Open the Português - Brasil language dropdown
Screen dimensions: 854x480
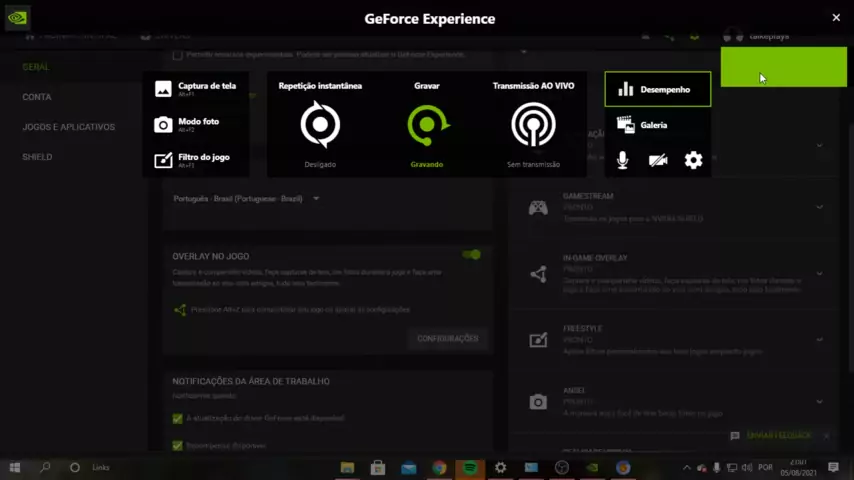246,199
